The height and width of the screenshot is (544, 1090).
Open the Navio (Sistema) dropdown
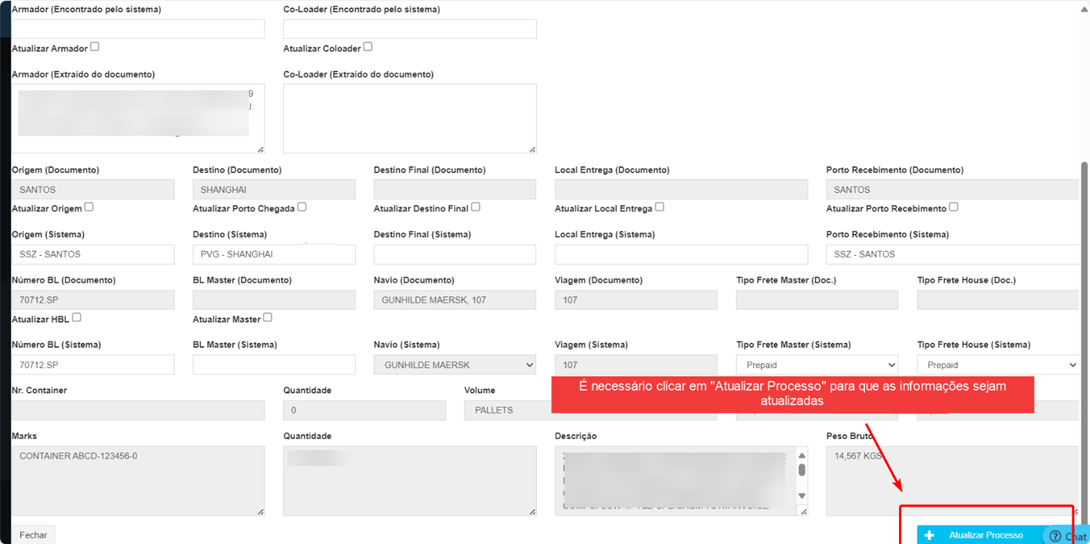[x=455, y=365]
